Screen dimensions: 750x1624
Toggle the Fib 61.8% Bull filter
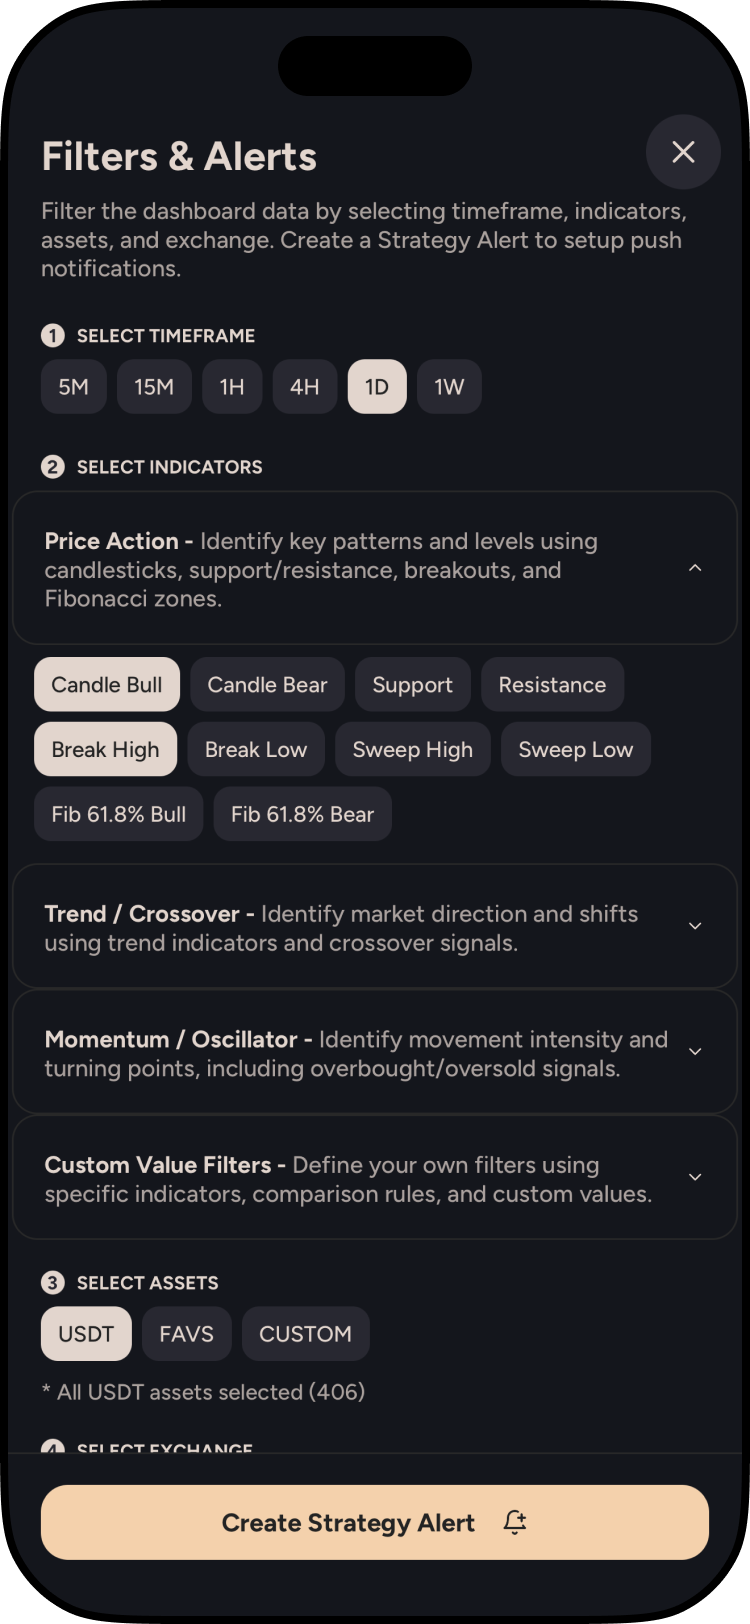click(119, 814)
